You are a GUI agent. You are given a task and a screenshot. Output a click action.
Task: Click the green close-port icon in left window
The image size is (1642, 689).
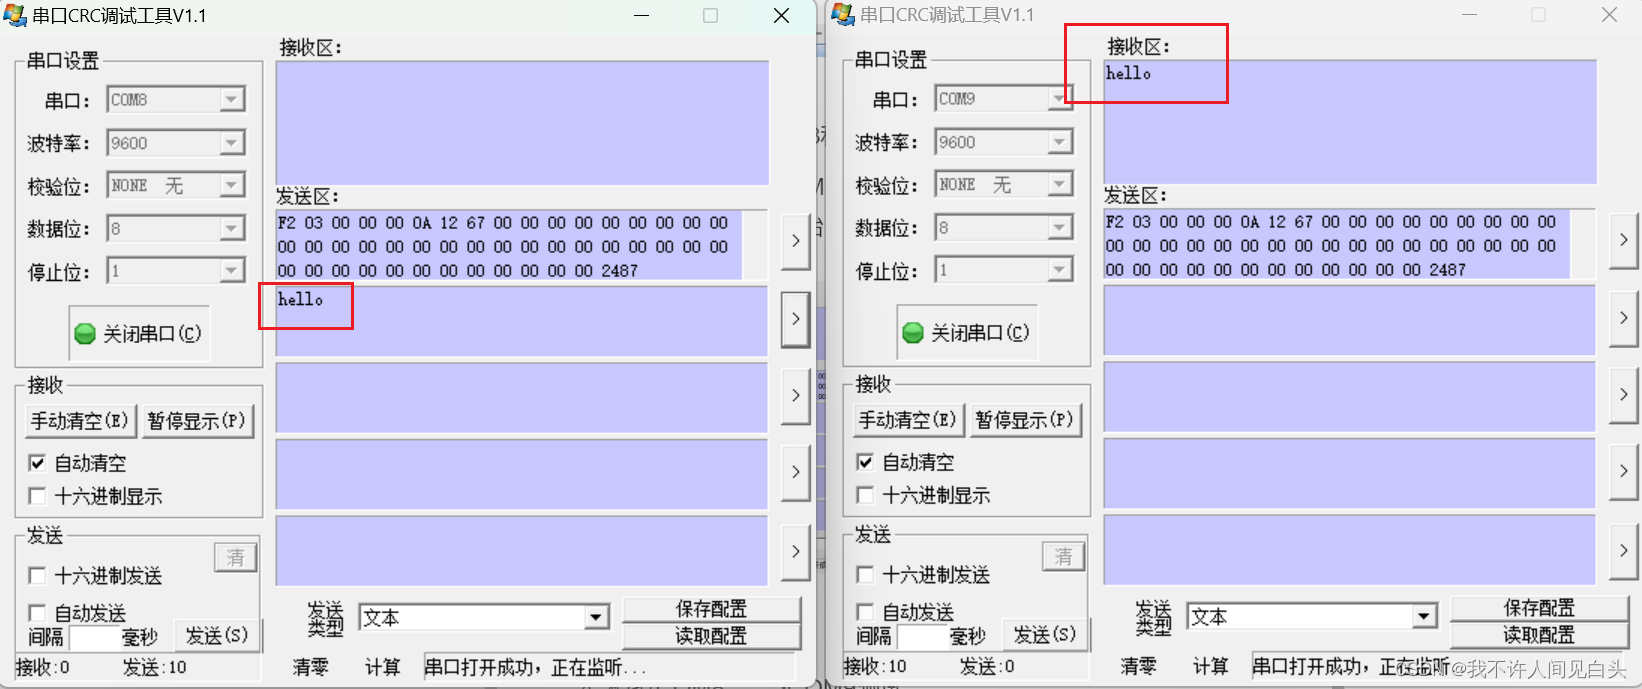pos(85,333)
